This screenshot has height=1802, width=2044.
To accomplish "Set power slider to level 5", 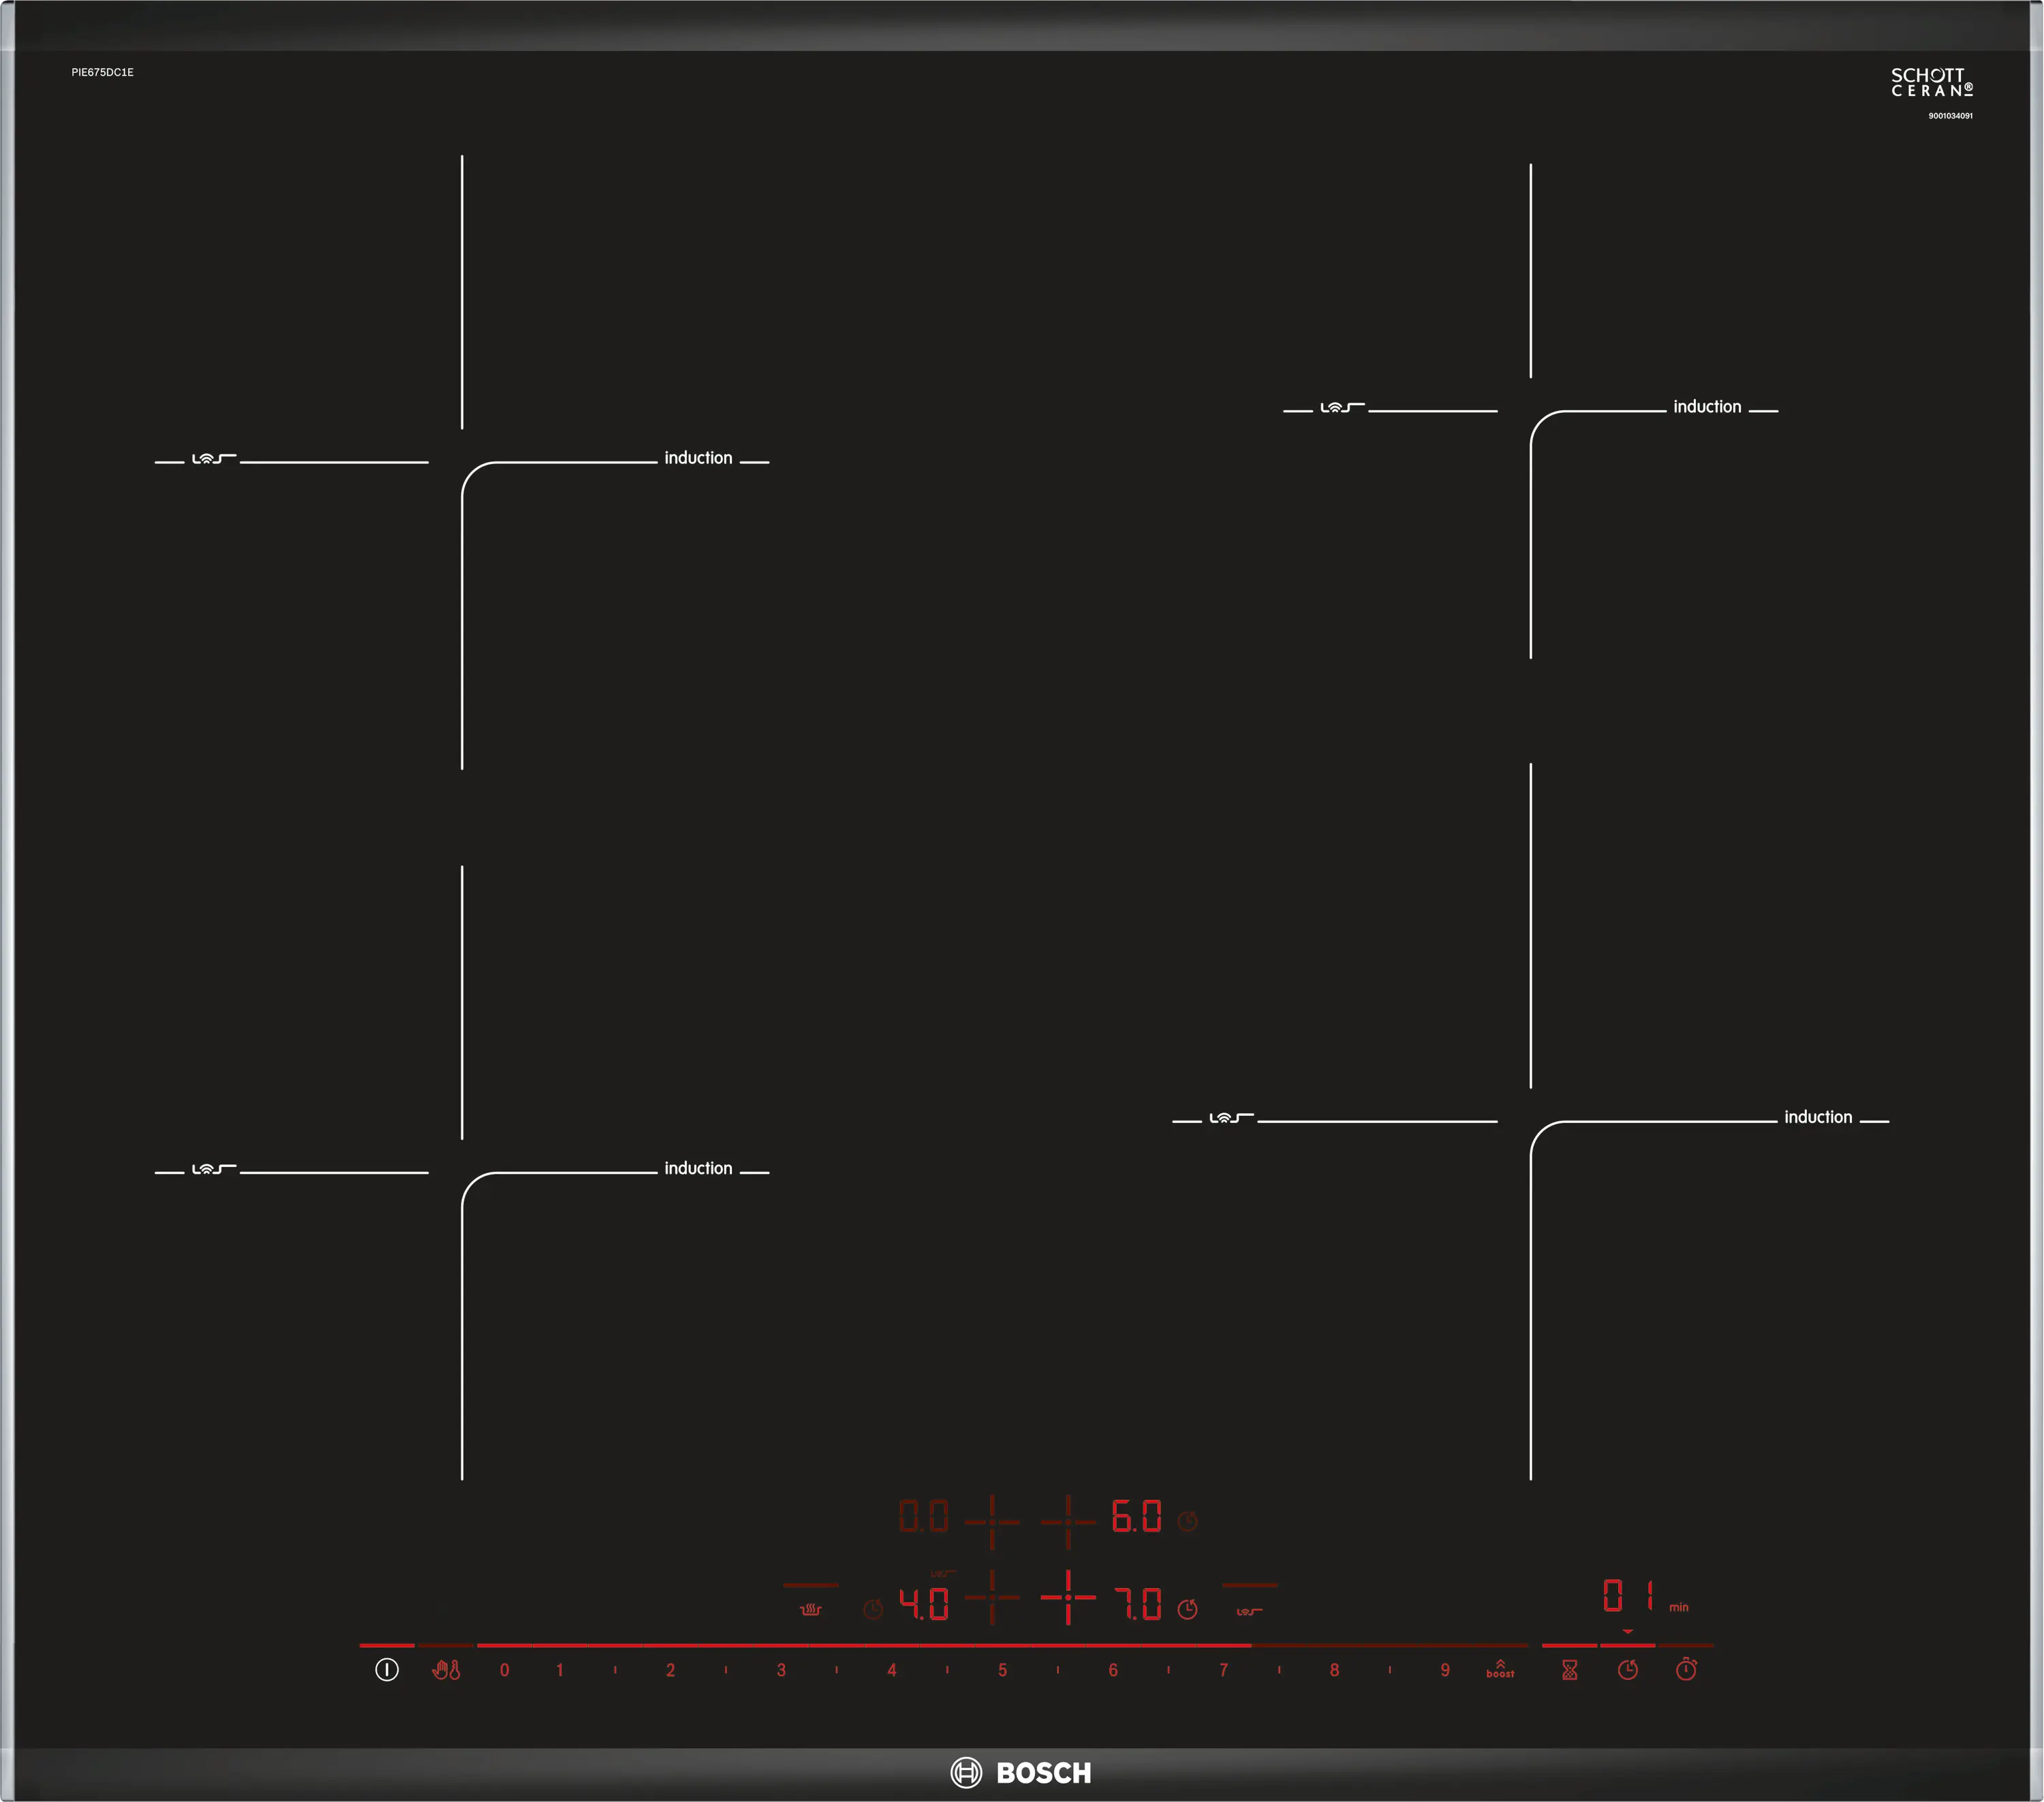I will [1002, 1670].
